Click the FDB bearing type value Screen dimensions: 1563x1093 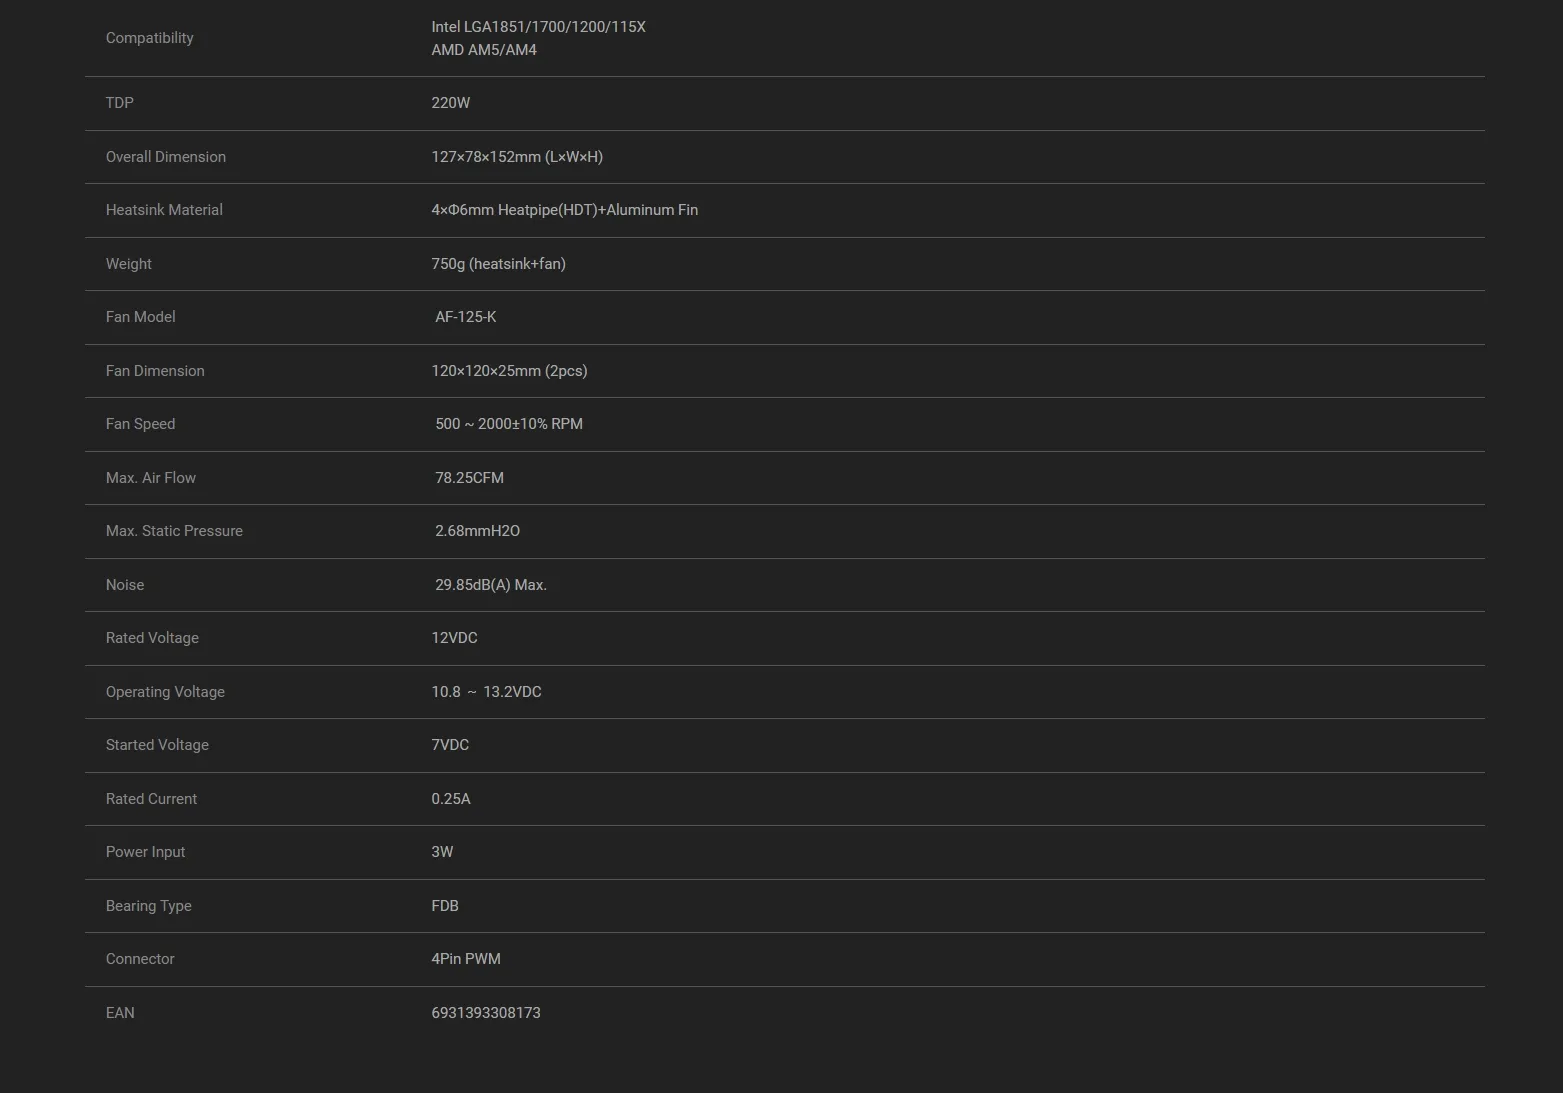[445, 906]
